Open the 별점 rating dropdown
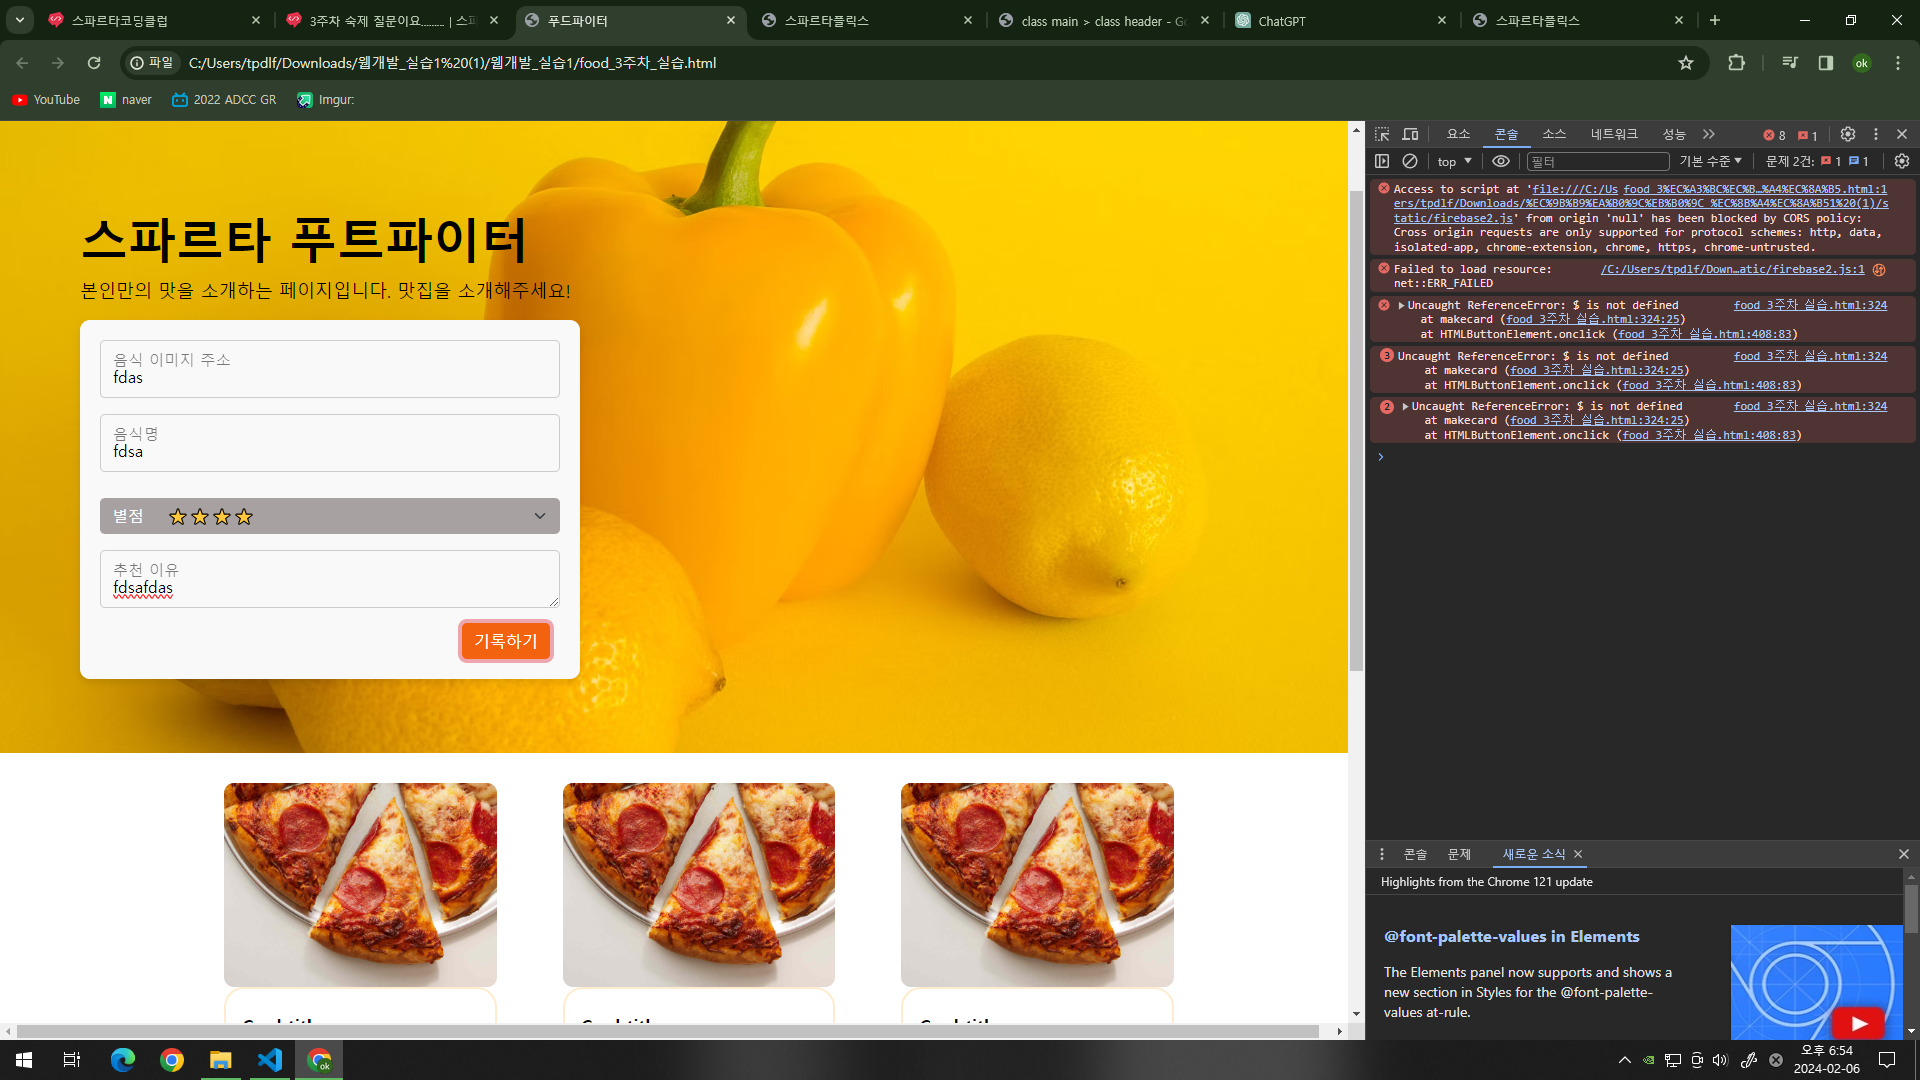The height and width of the screenshot is (1080, 1920). (330, 516)
